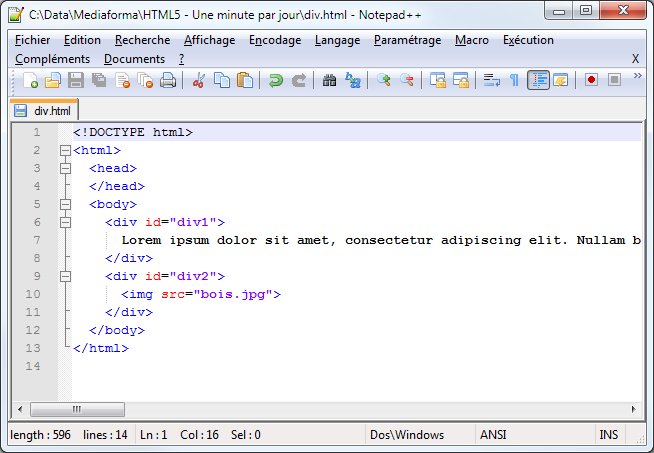Collapse the div1 fold marker on line 6

[65, 223]
